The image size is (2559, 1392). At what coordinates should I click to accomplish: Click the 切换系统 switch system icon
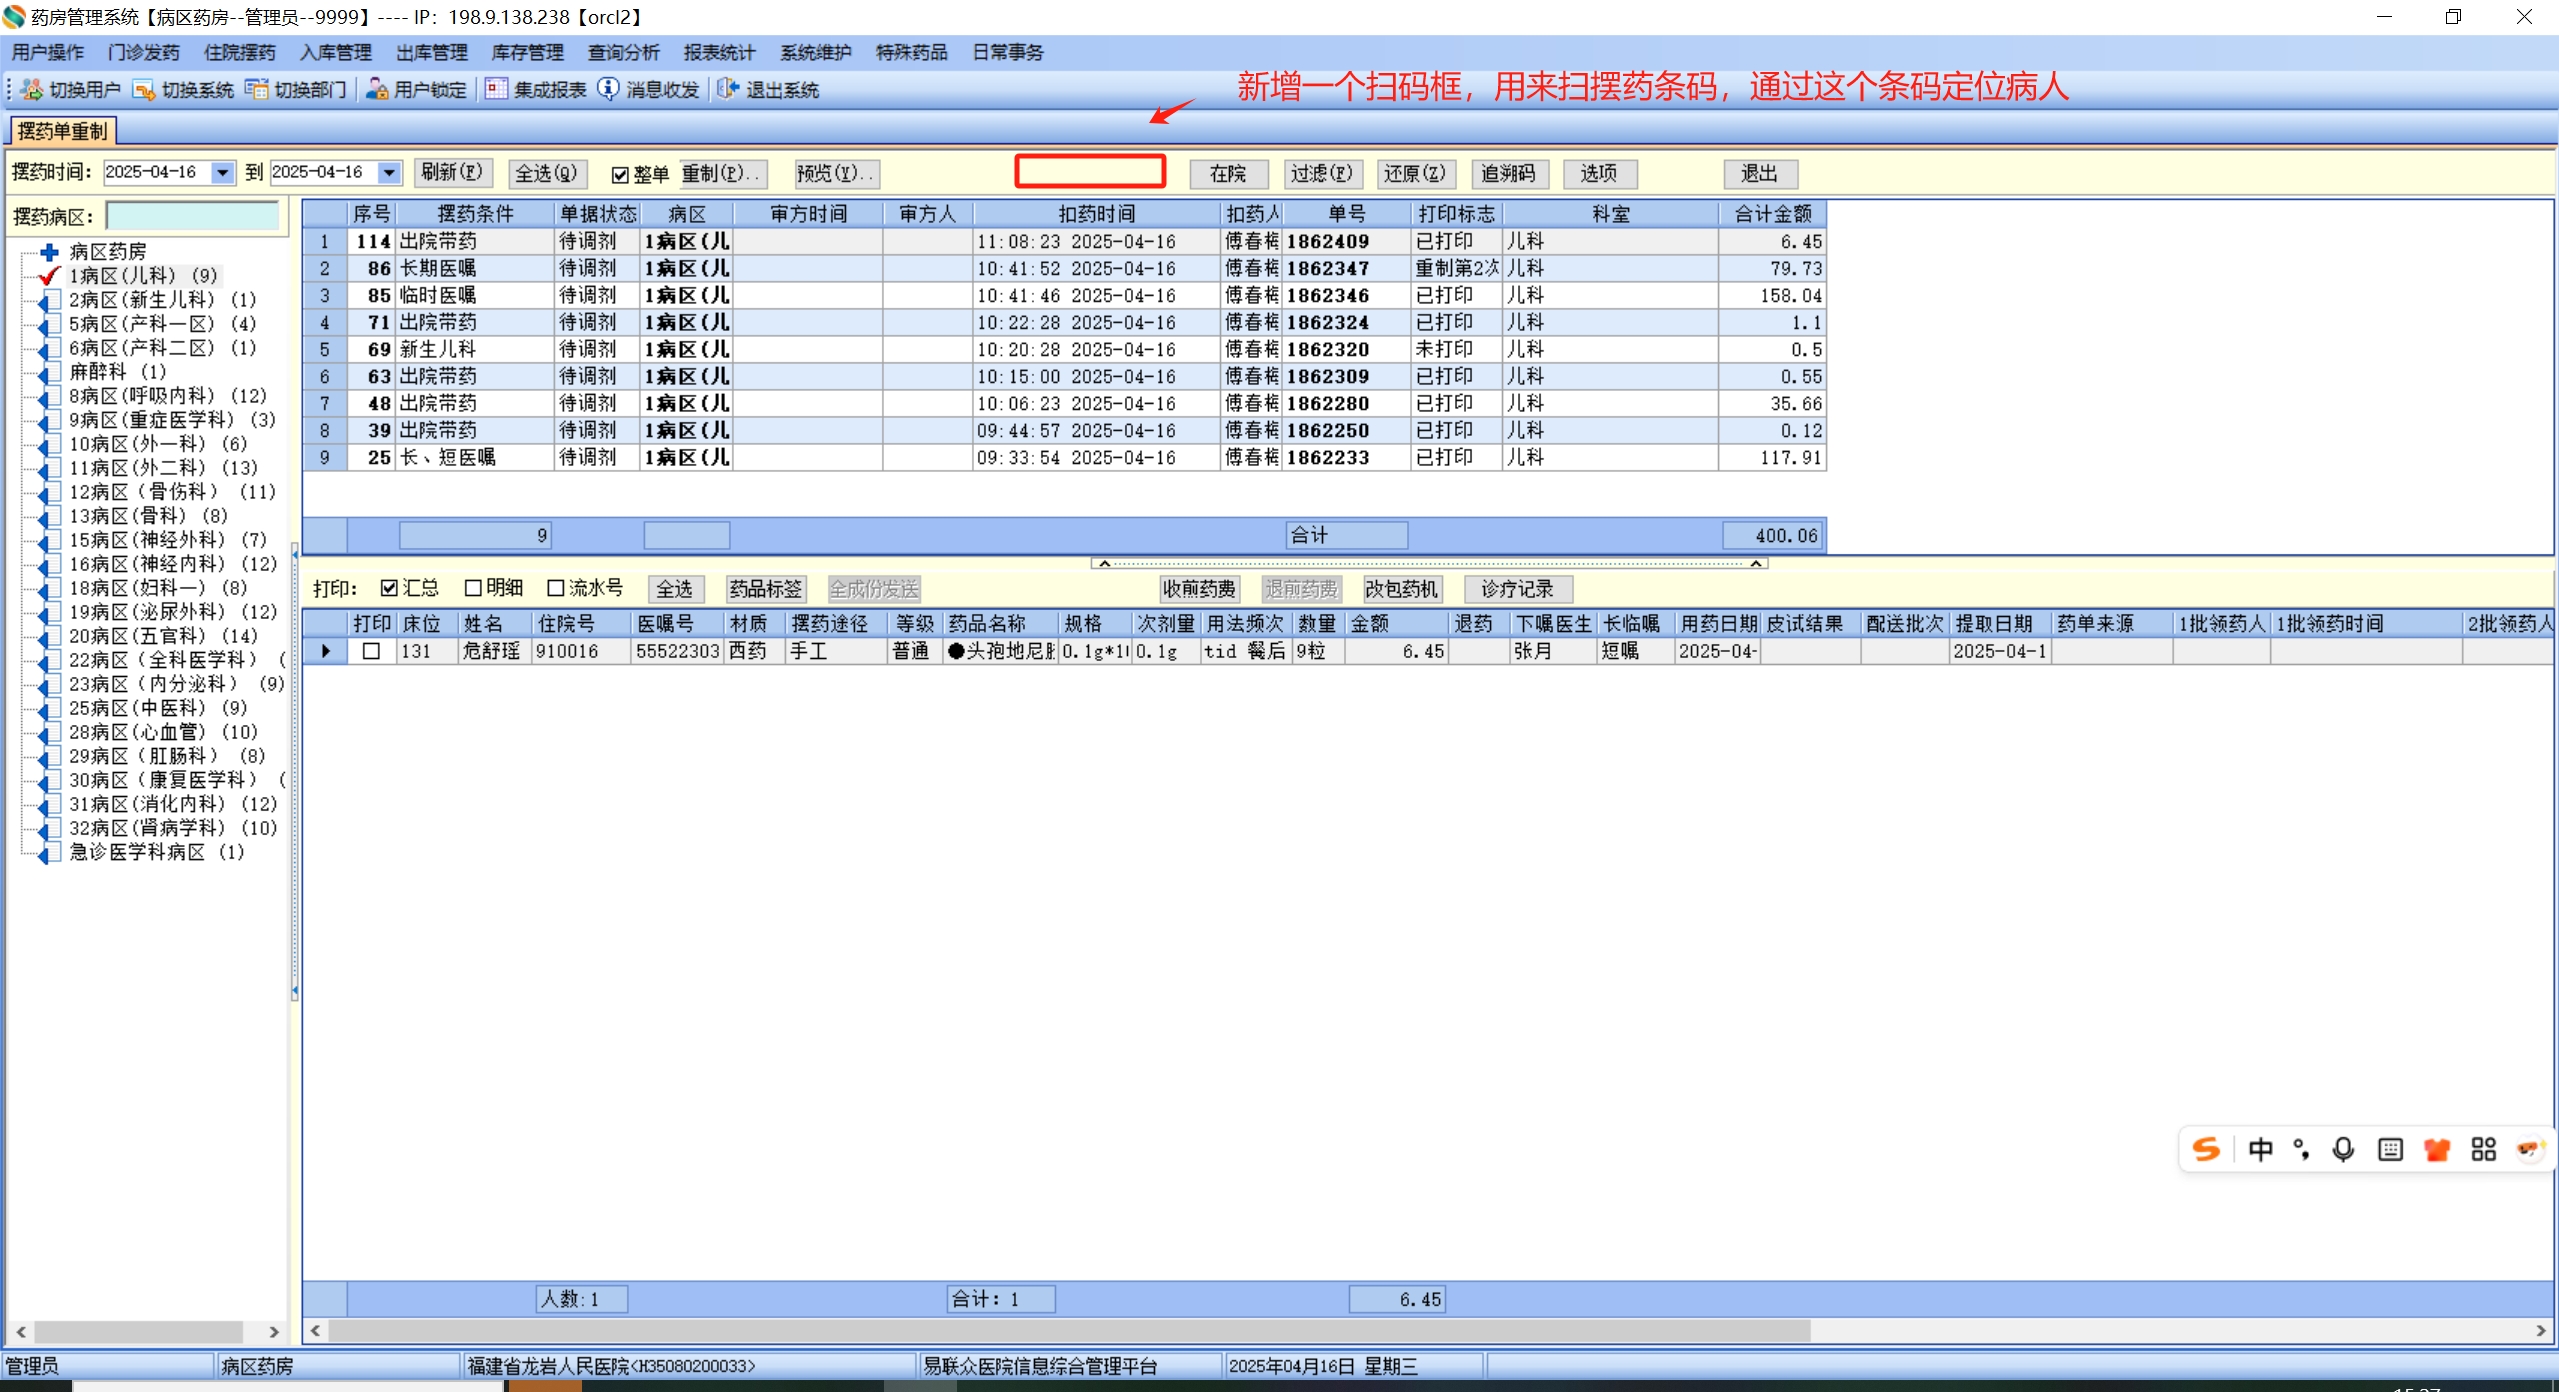coord(144,90)
